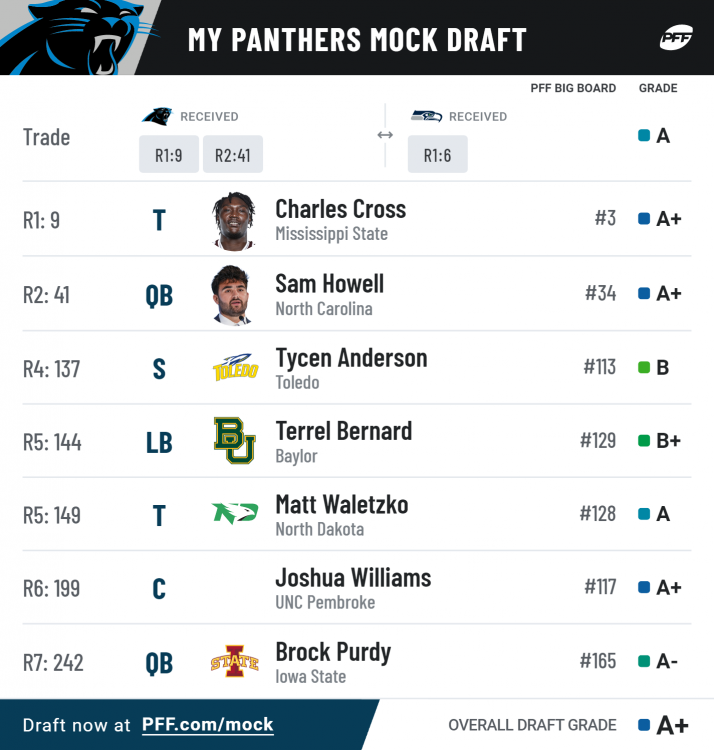Click the Carolina Panthers logo in header
The width and height of the screenshot is (714, 750).
pyautogui.click(x=75, y=37)
